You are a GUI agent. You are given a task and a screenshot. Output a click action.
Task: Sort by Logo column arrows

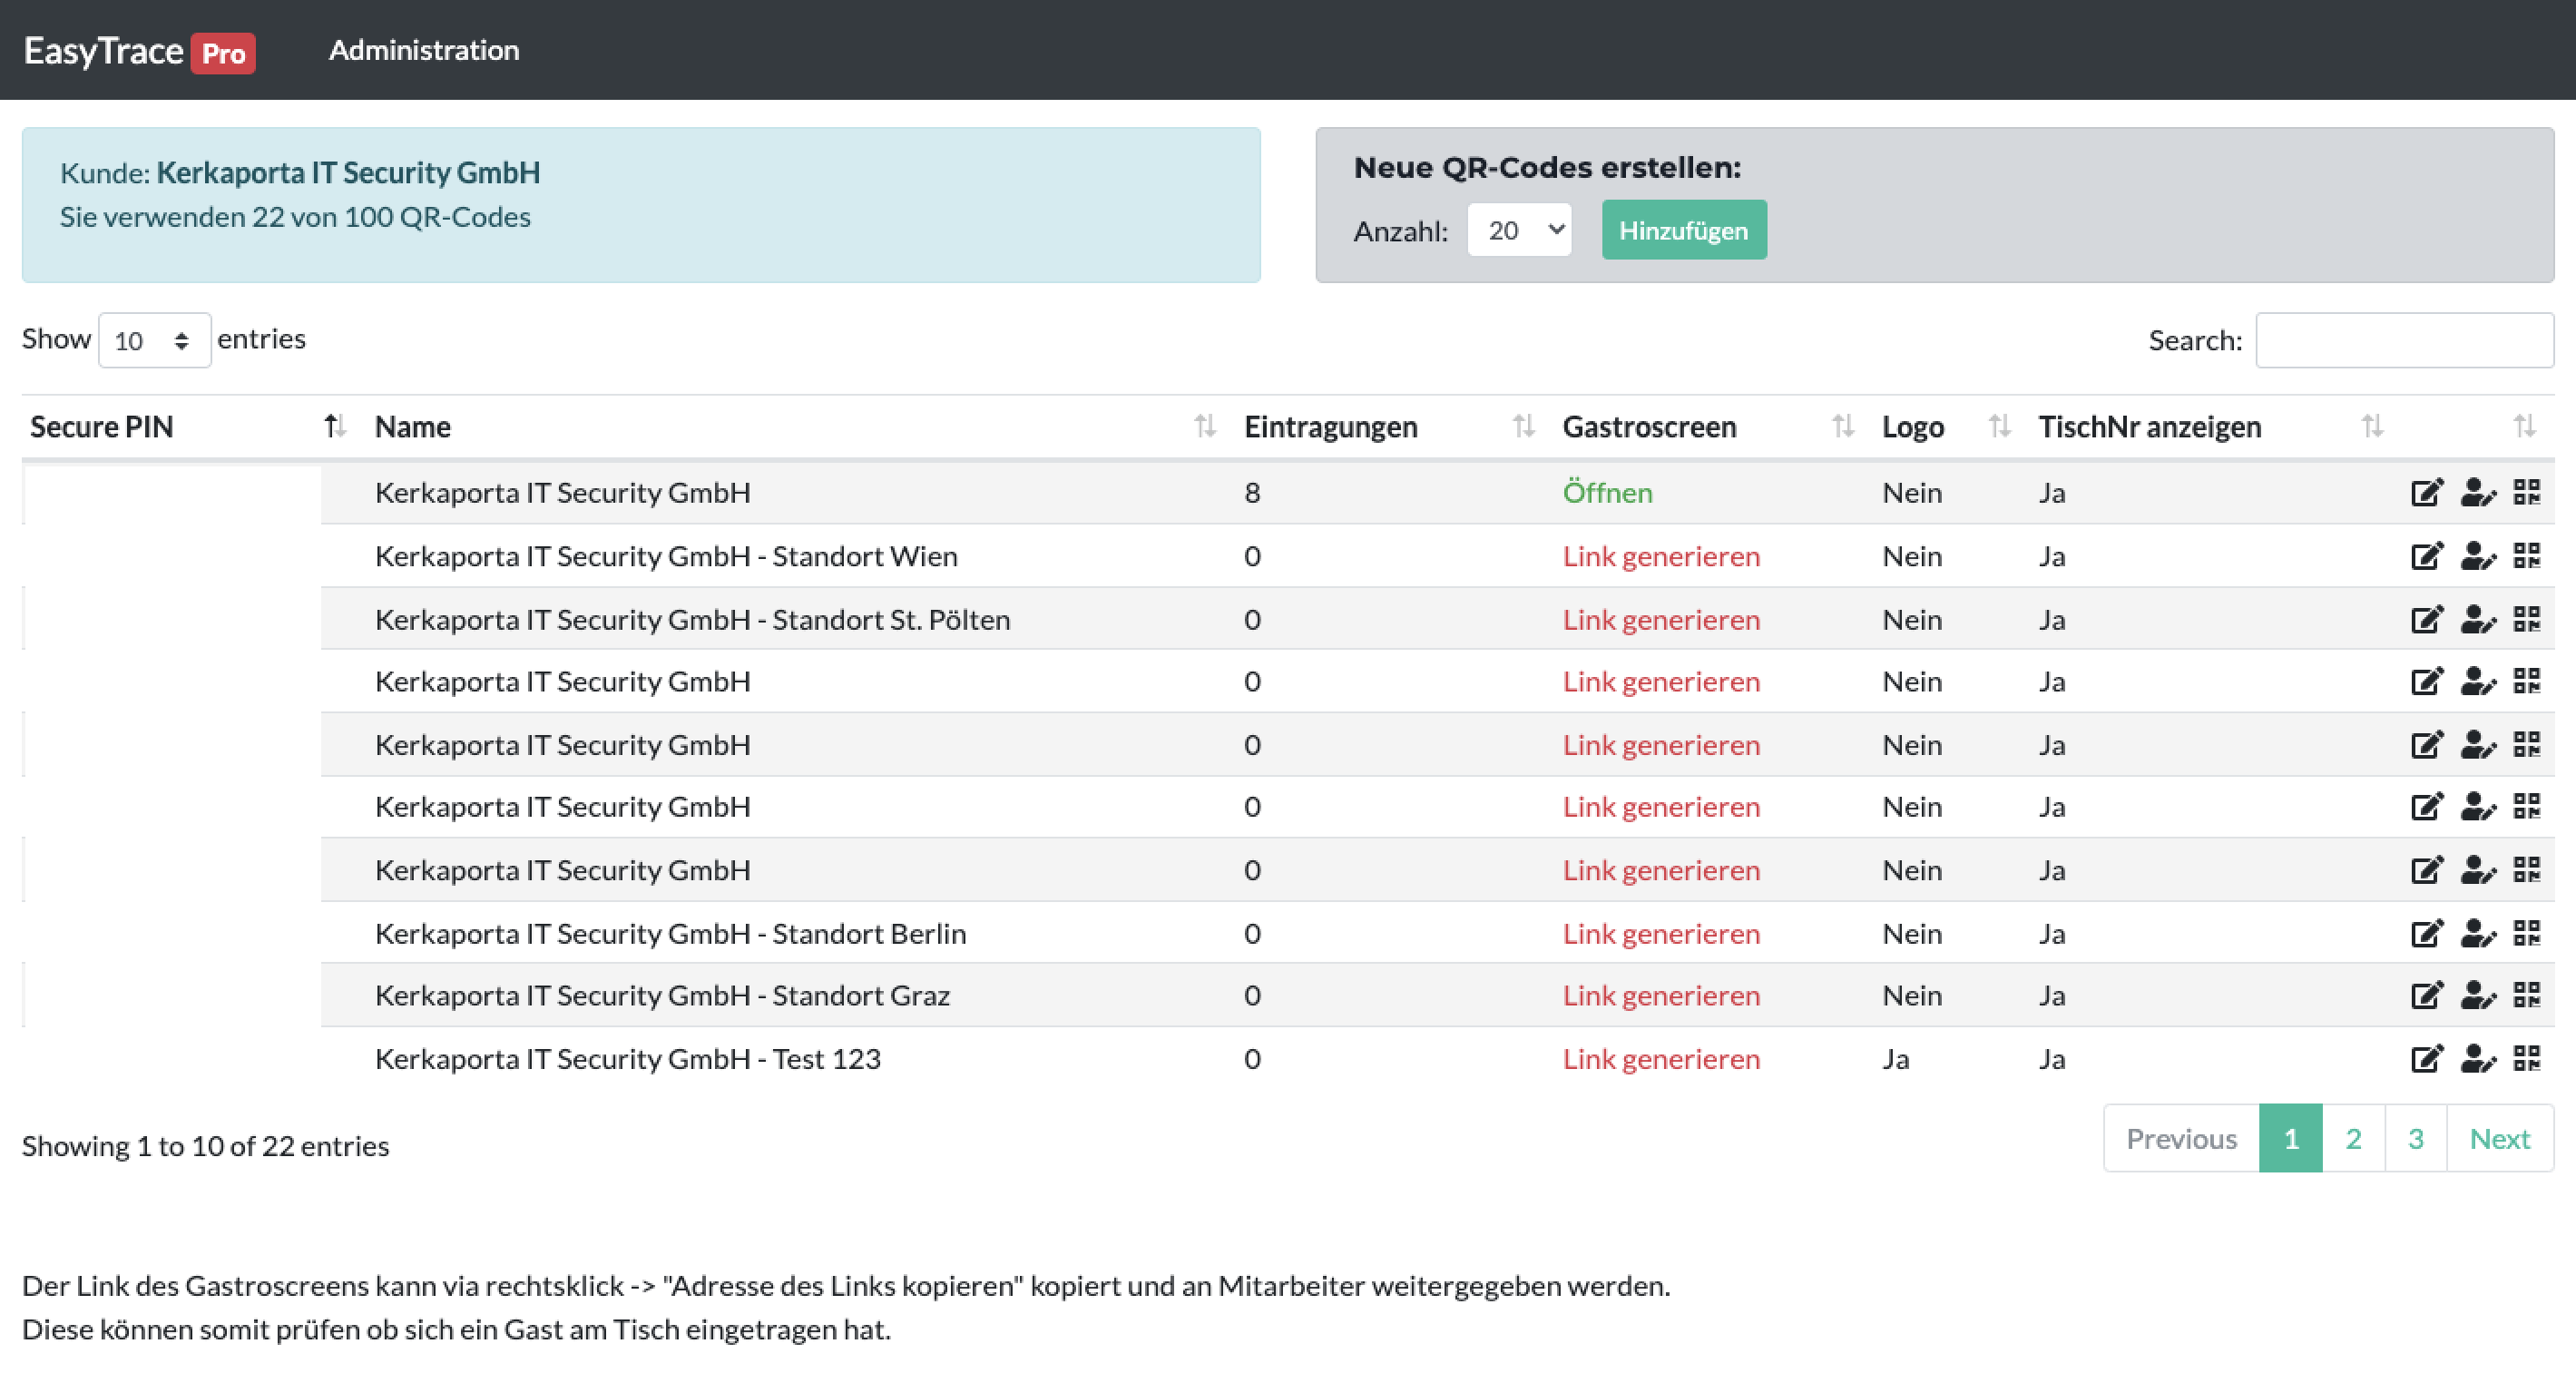tap(1999, 427)
